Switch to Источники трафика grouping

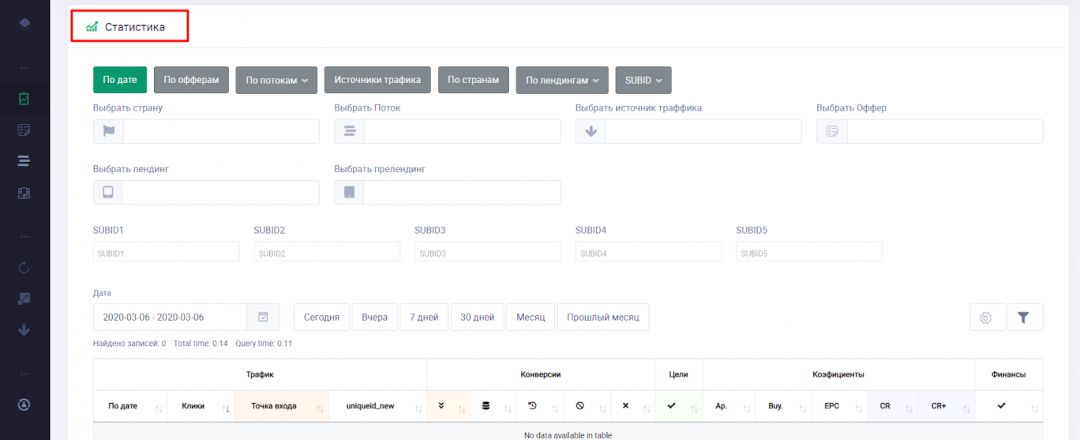click(x=377, y=80)
